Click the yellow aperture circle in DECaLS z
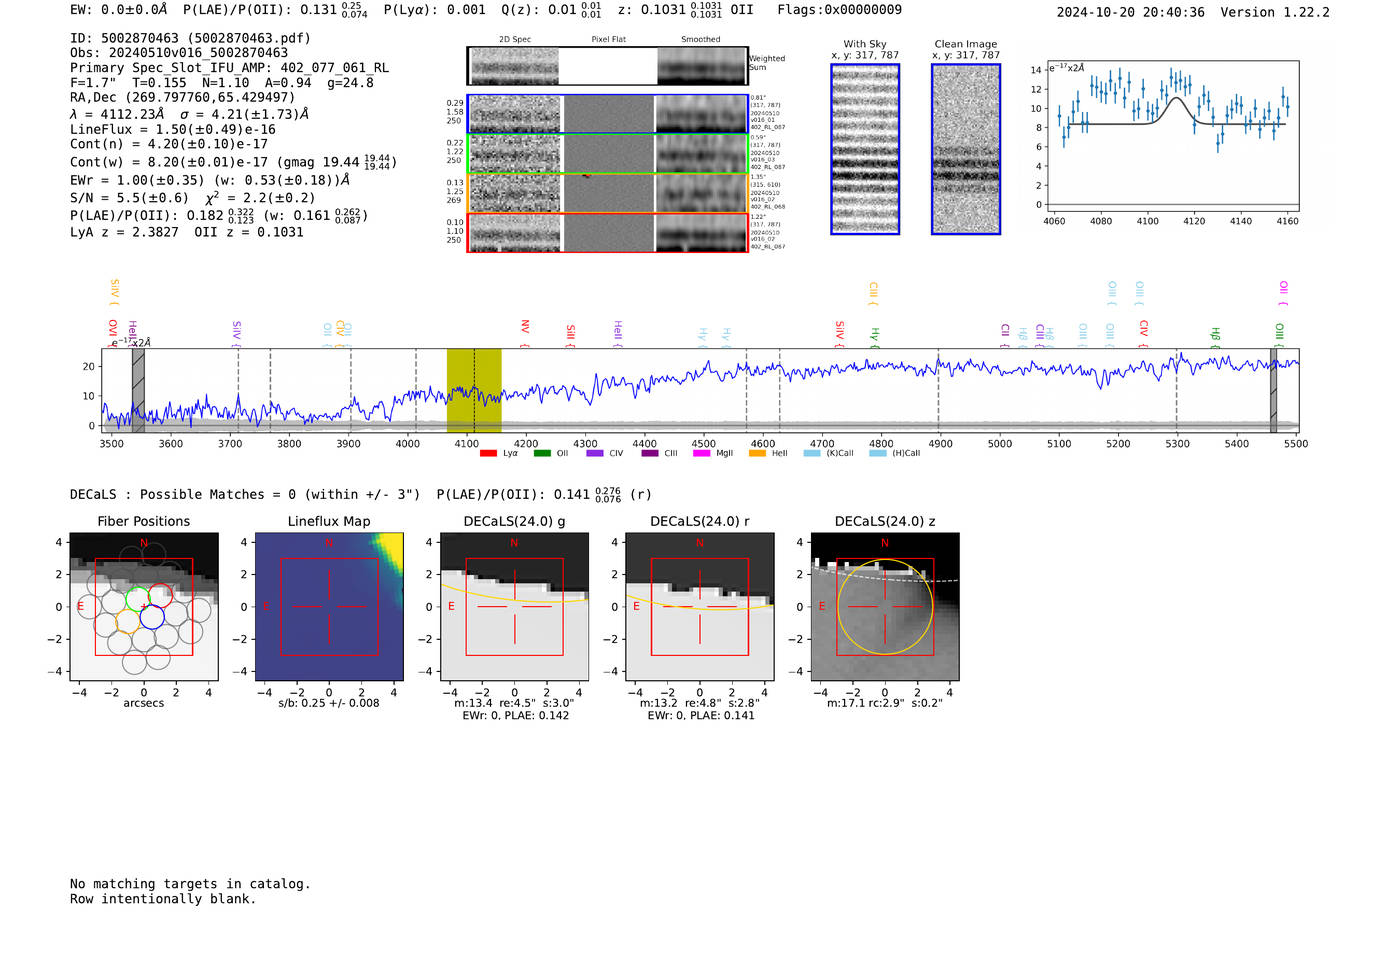Screen dimensions: 1400x953 (x=885, y=607)
